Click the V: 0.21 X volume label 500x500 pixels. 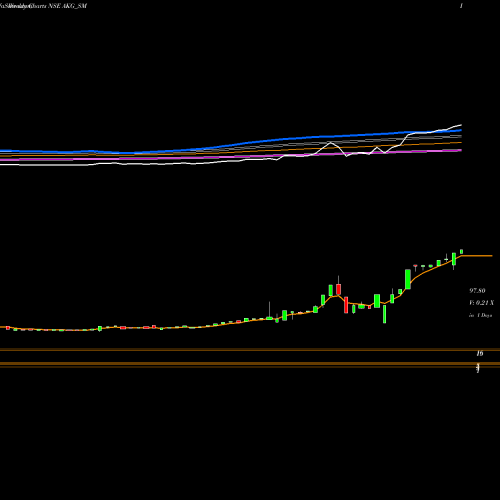[481, 303]
